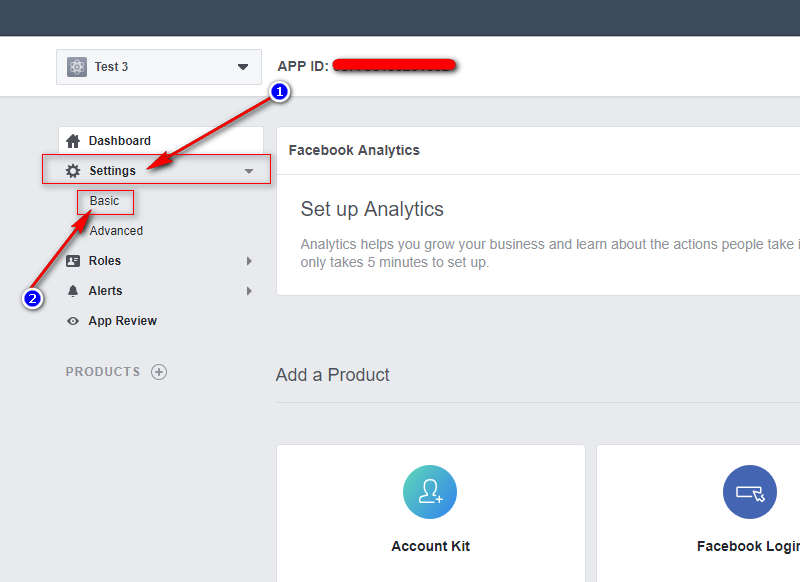Click the Test 3 app atom icon
The image size is (800, 582).
point(77,67)
